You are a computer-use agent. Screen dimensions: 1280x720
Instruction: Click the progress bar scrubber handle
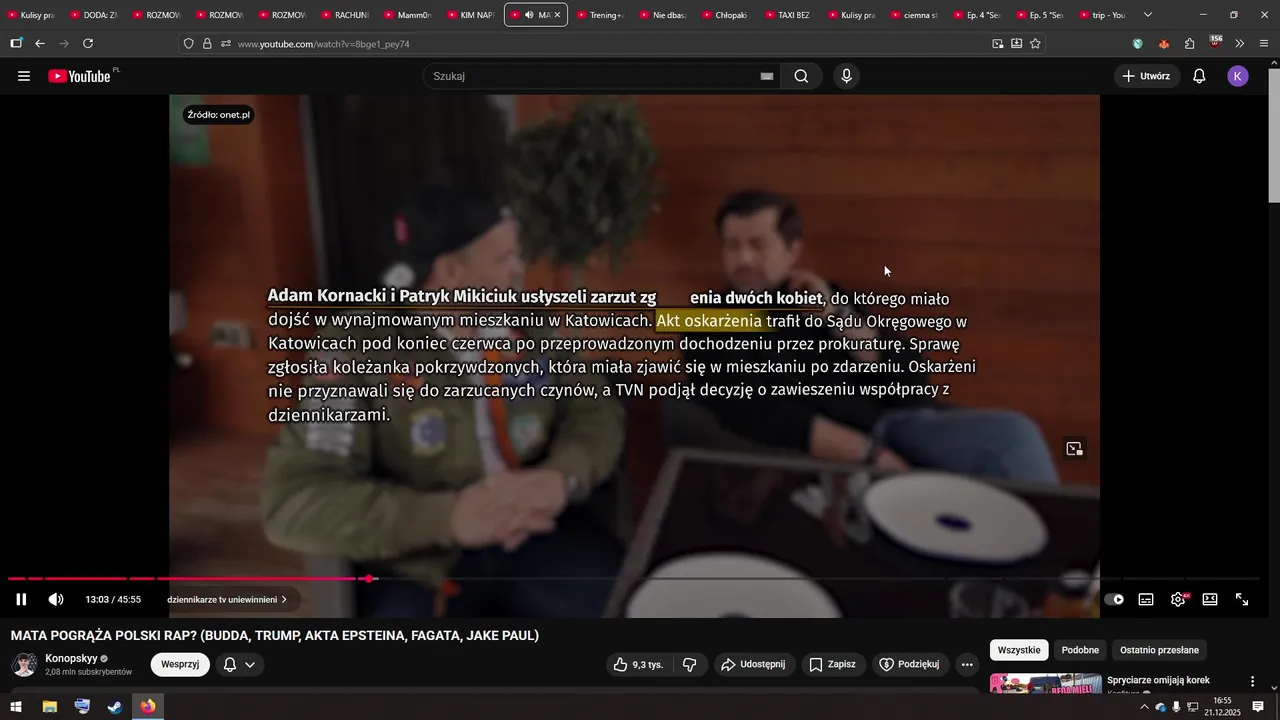click(x=370, y=578)
